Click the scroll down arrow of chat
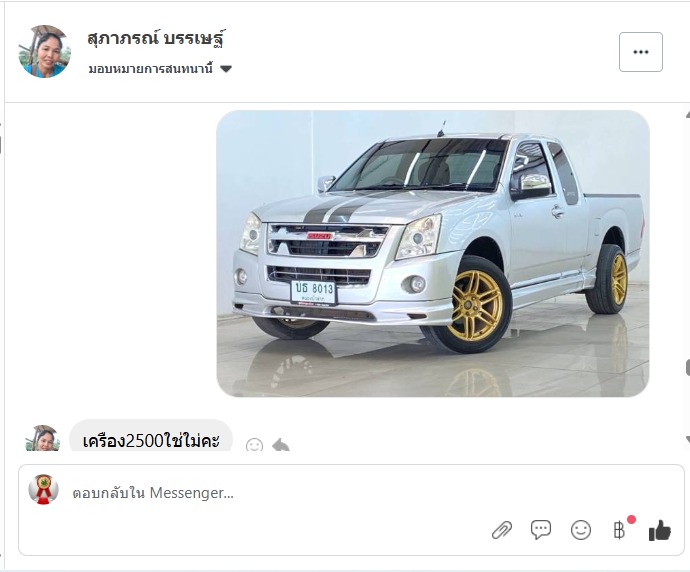This screenshot has height=572, width=690. coord(687,439)
